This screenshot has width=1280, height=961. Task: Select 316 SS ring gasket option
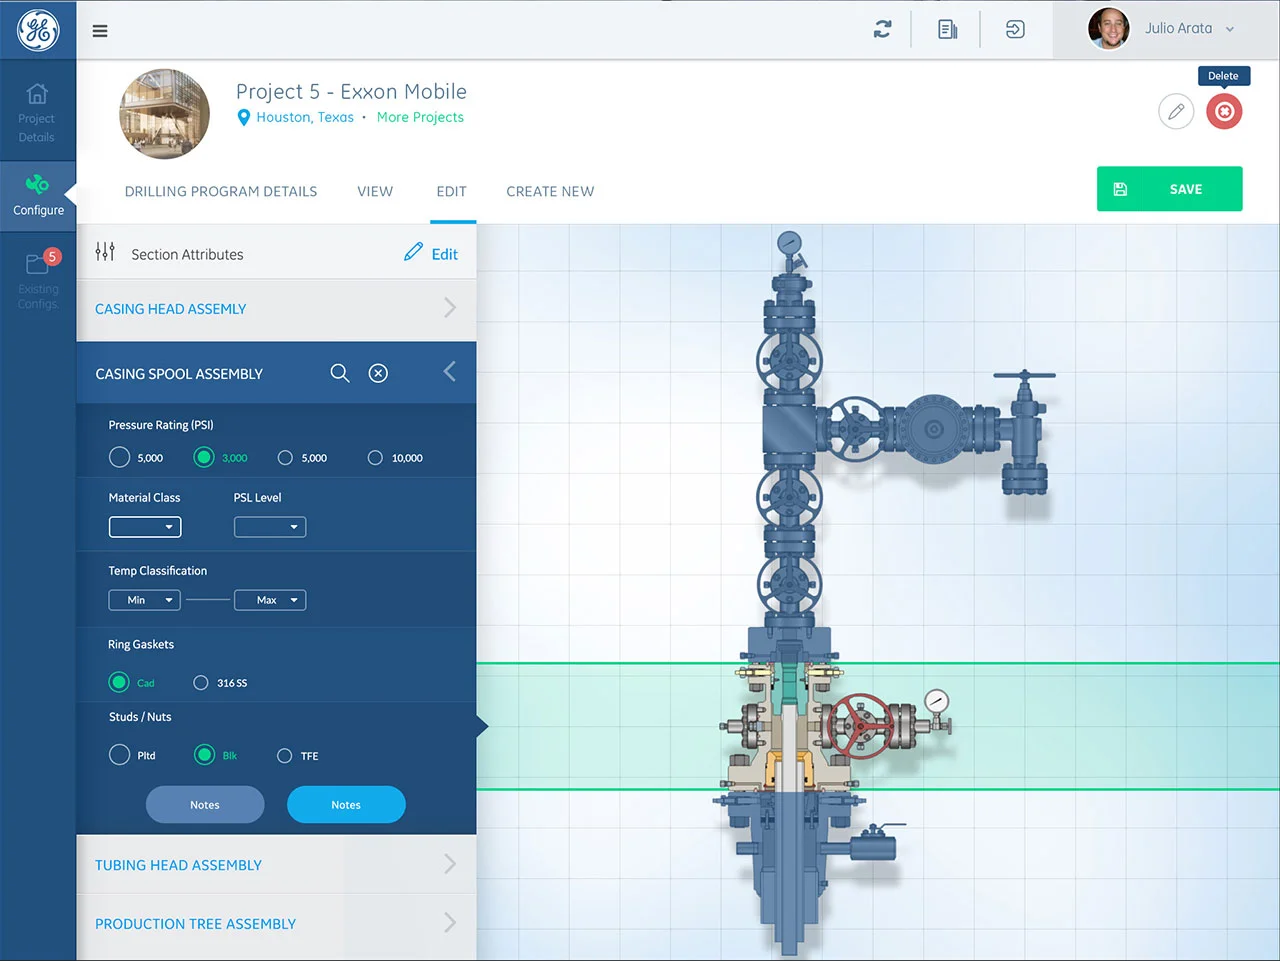201,683
